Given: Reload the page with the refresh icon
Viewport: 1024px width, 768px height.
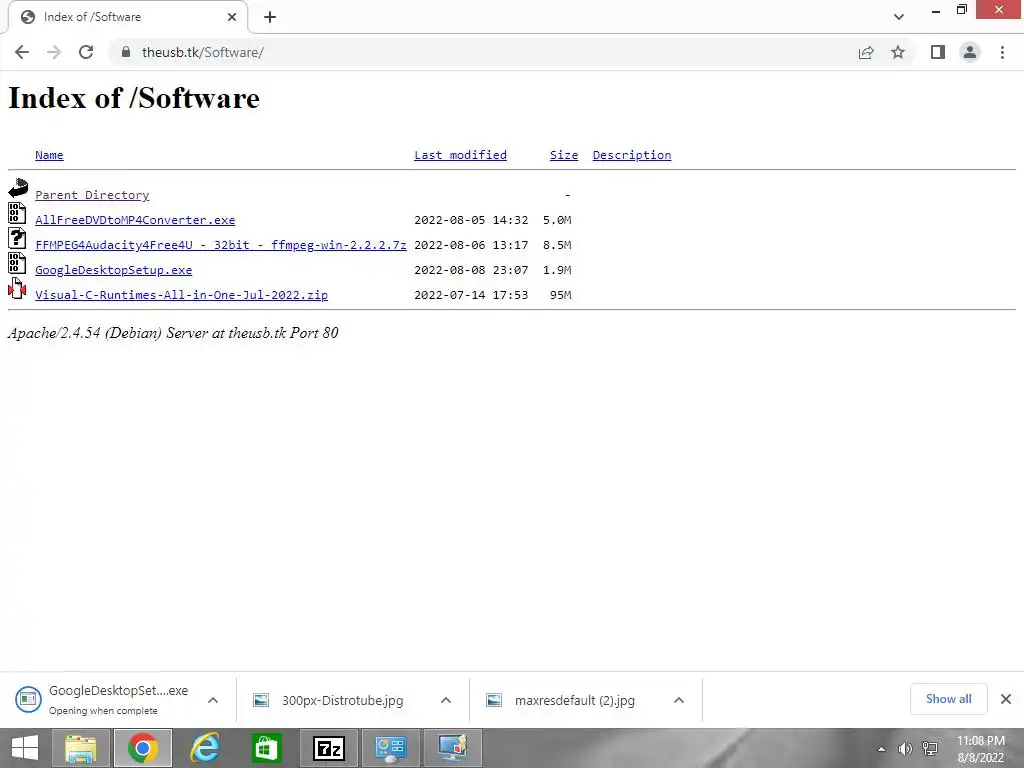Looking at the screenshot, I should pos(86,52).
